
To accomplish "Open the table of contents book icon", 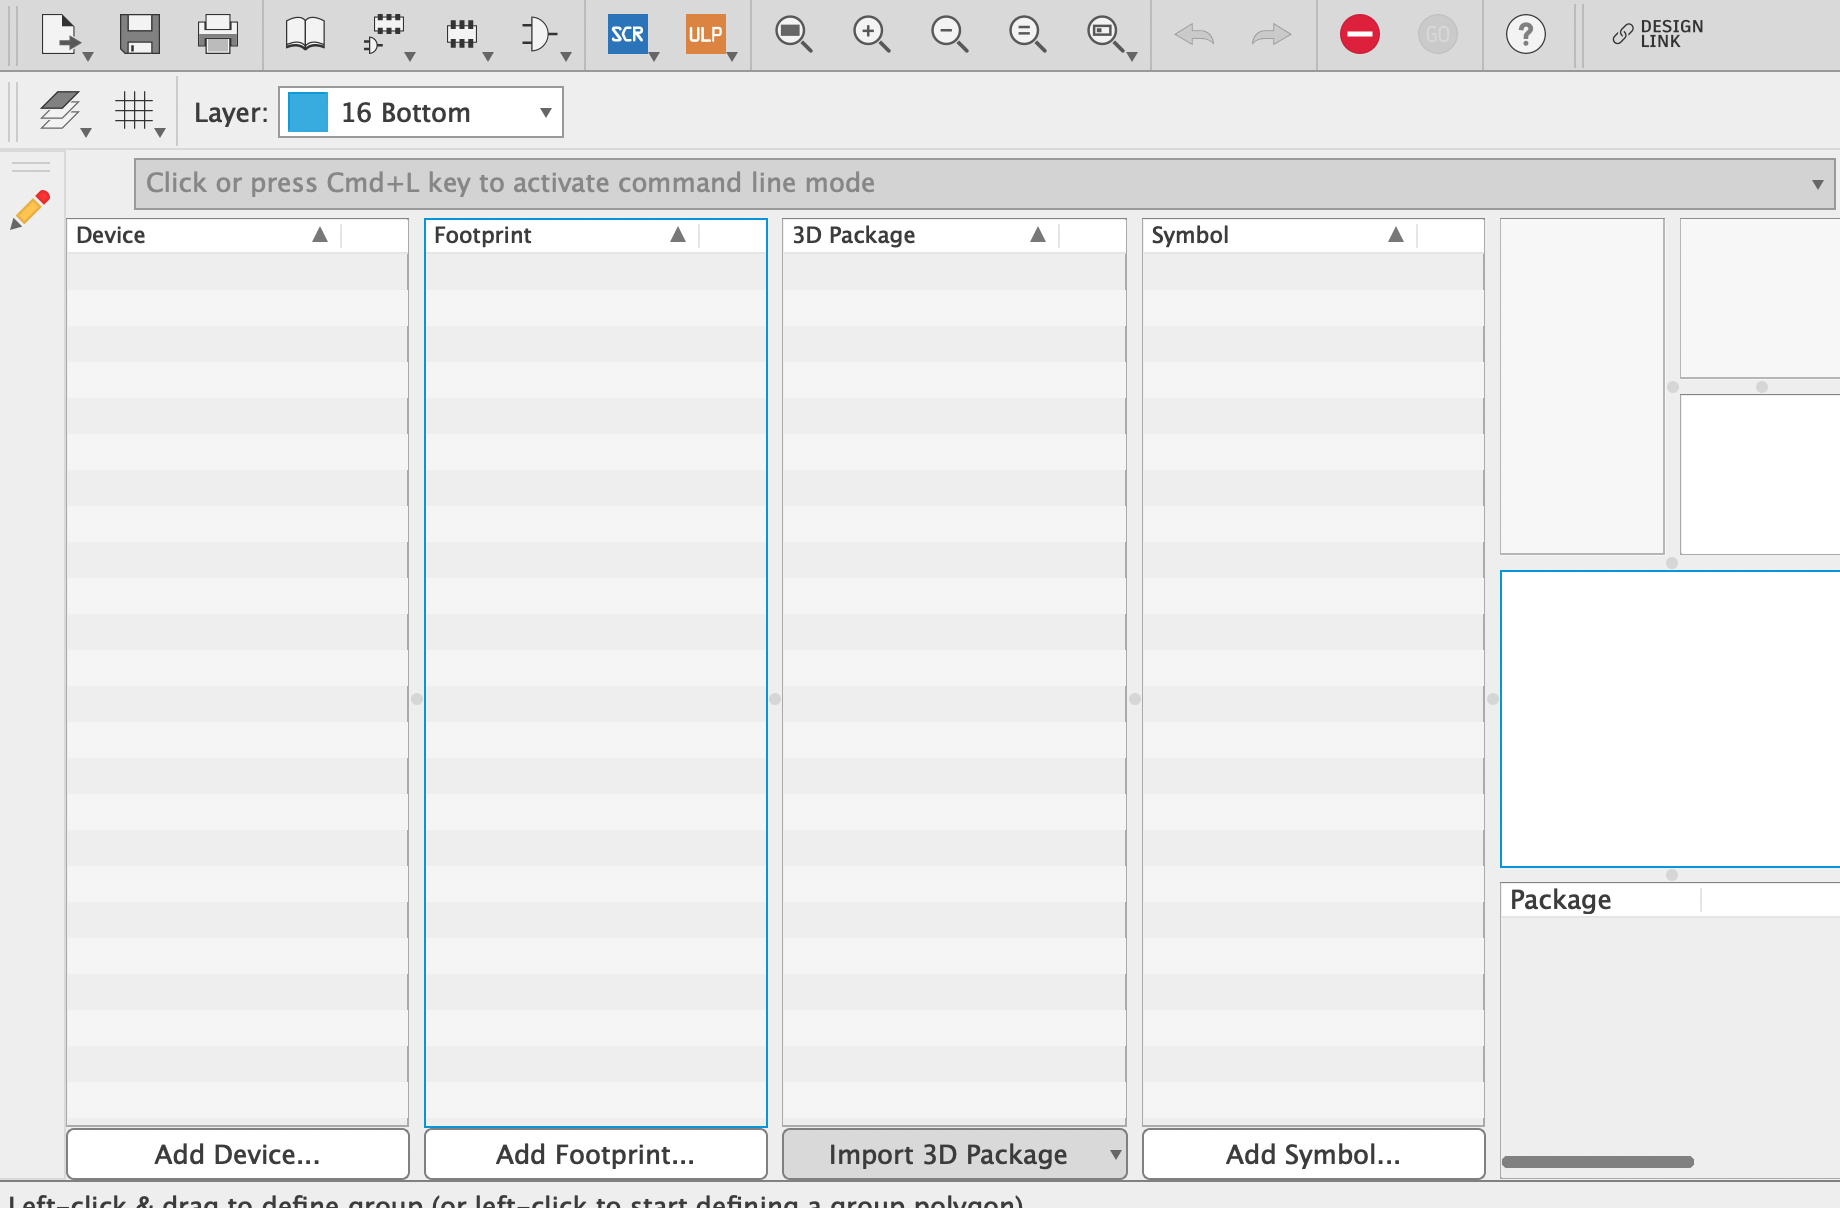I will (x=305, y=34).
